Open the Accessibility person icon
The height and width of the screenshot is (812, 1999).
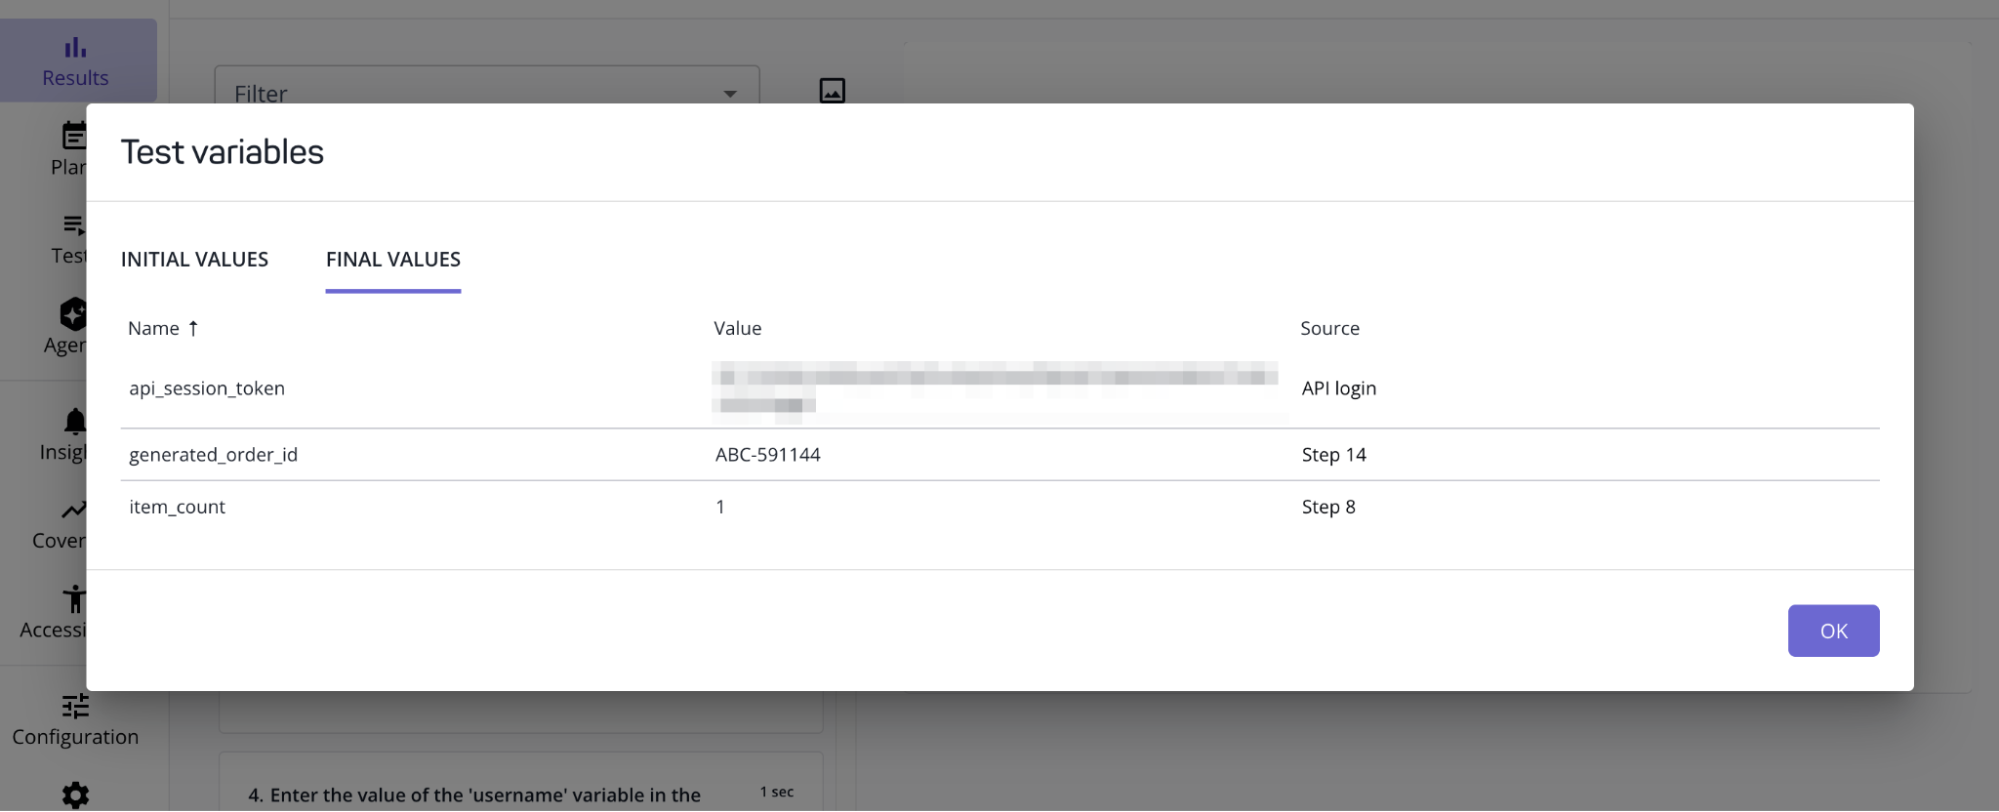pos(75,599)
